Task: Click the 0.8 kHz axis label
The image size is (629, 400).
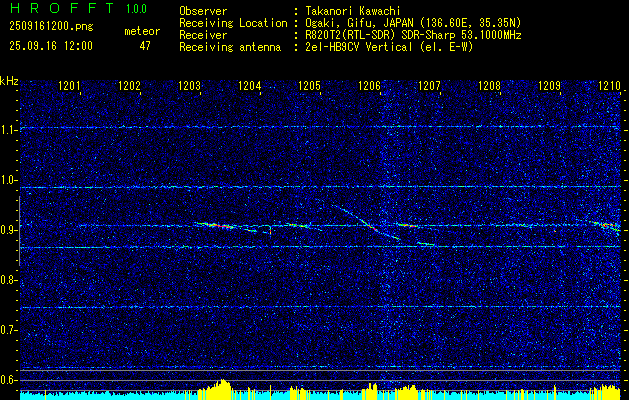Action: pyautogui.click(x=8, y=280)
